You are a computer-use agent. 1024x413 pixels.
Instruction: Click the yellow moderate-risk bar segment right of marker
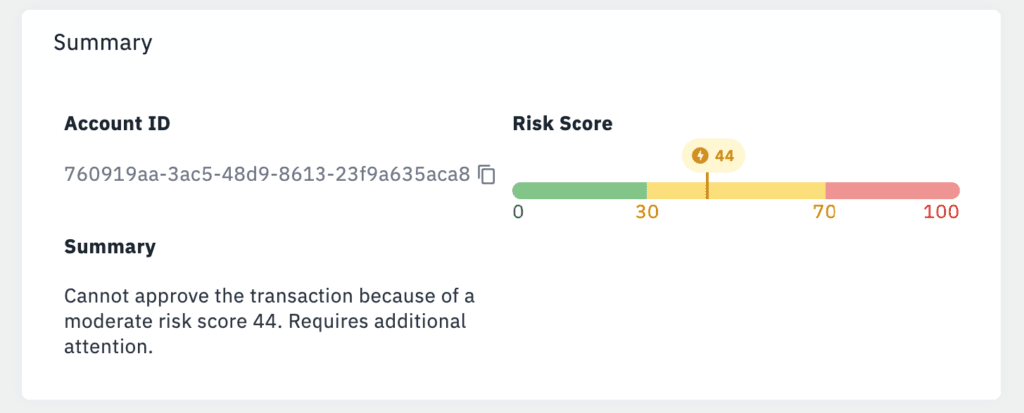point(766,190)
